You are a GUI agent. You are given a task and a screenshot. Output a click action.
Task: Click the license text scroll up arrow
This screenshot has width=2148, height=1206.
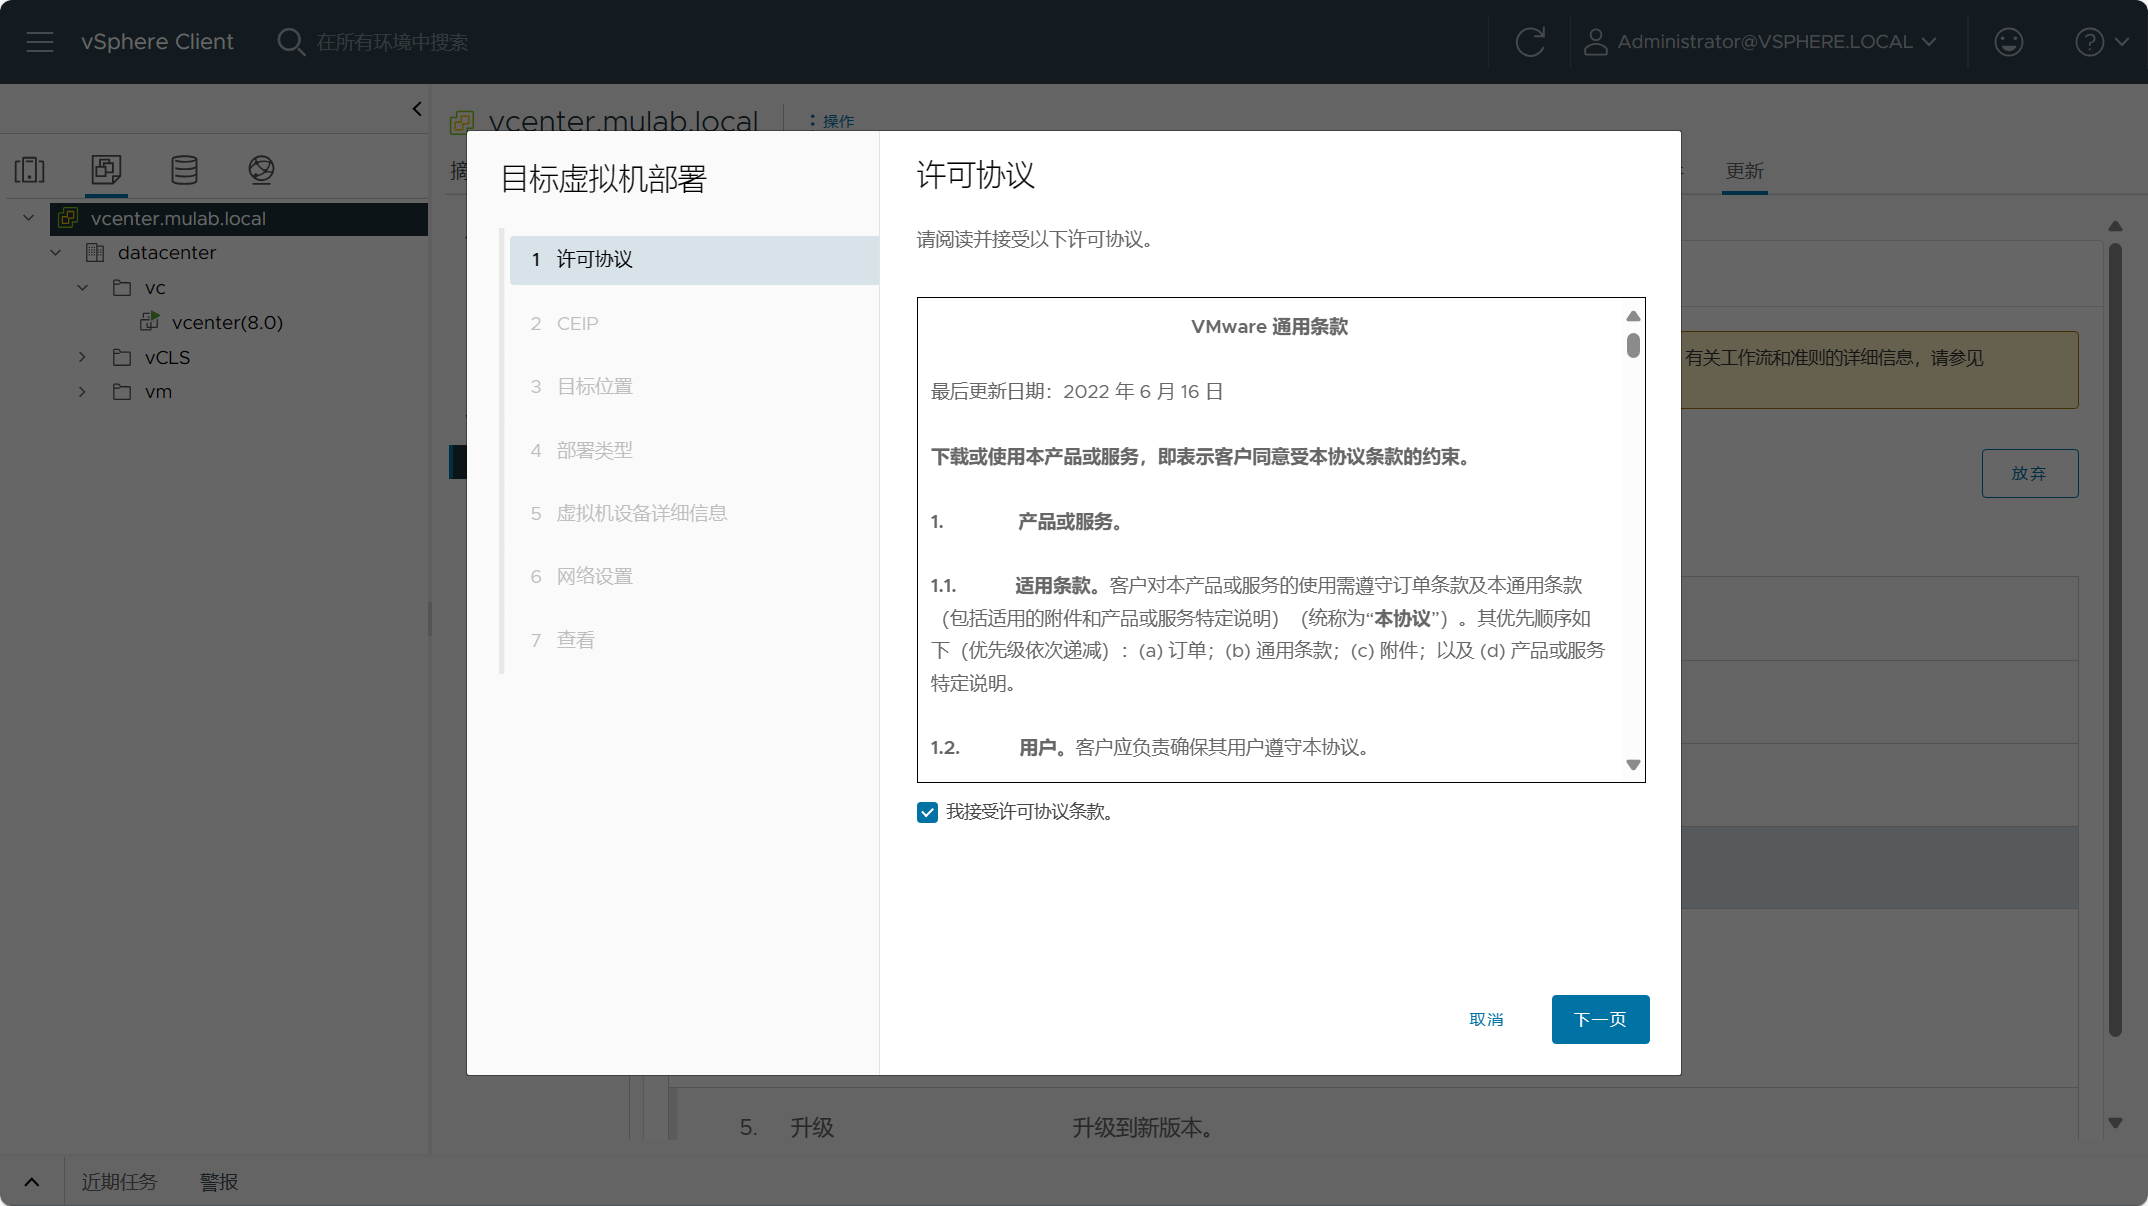[x=1633, y=316]
